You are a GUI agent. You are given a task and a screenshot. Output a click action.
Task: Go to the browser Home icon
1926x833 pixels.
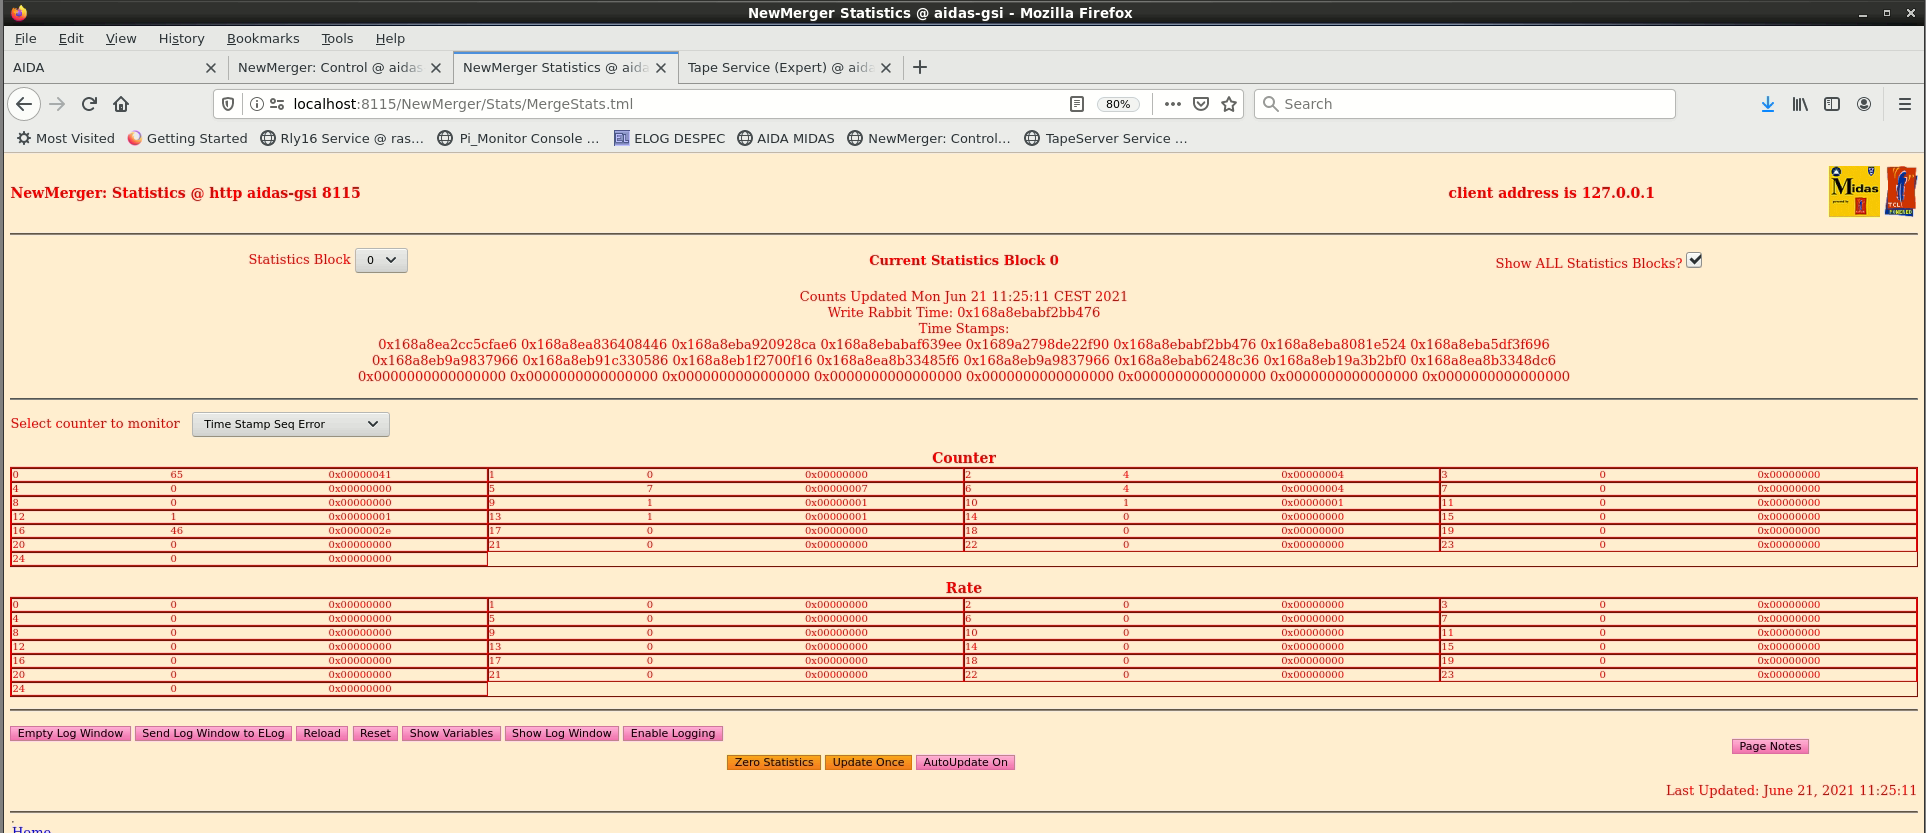coord(121,104)
